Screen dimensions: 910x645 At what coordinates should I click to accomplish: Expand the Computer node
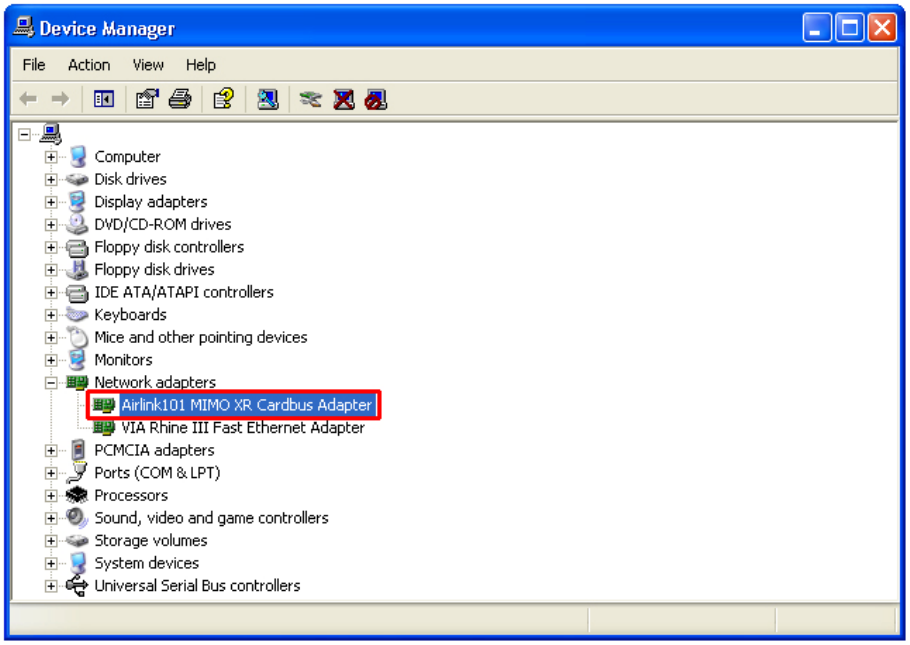tap(51, 157)
